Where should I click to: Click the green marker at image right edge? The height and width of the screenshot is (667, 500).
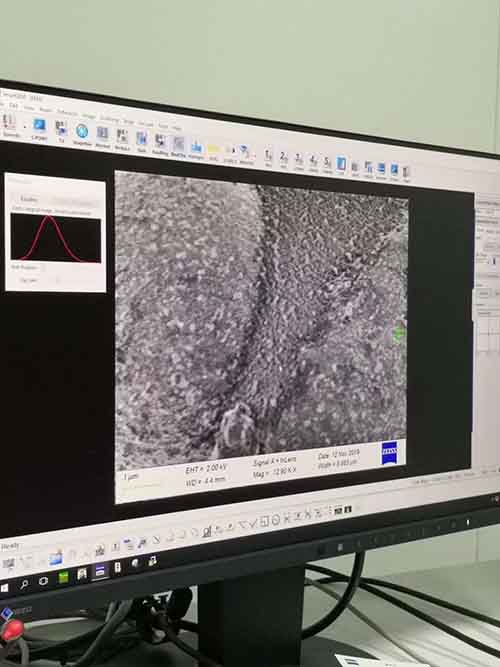399,334
